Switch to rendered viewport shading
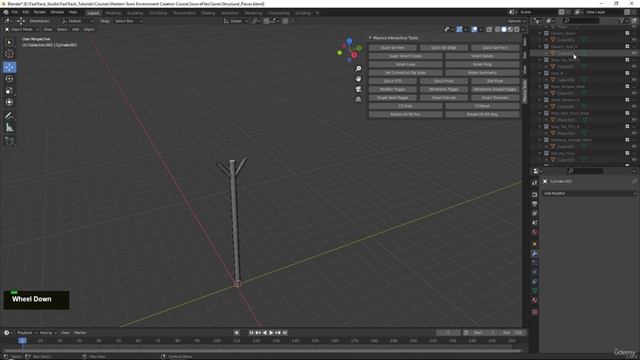Screen dimensions: 640x360 (517, 29)
